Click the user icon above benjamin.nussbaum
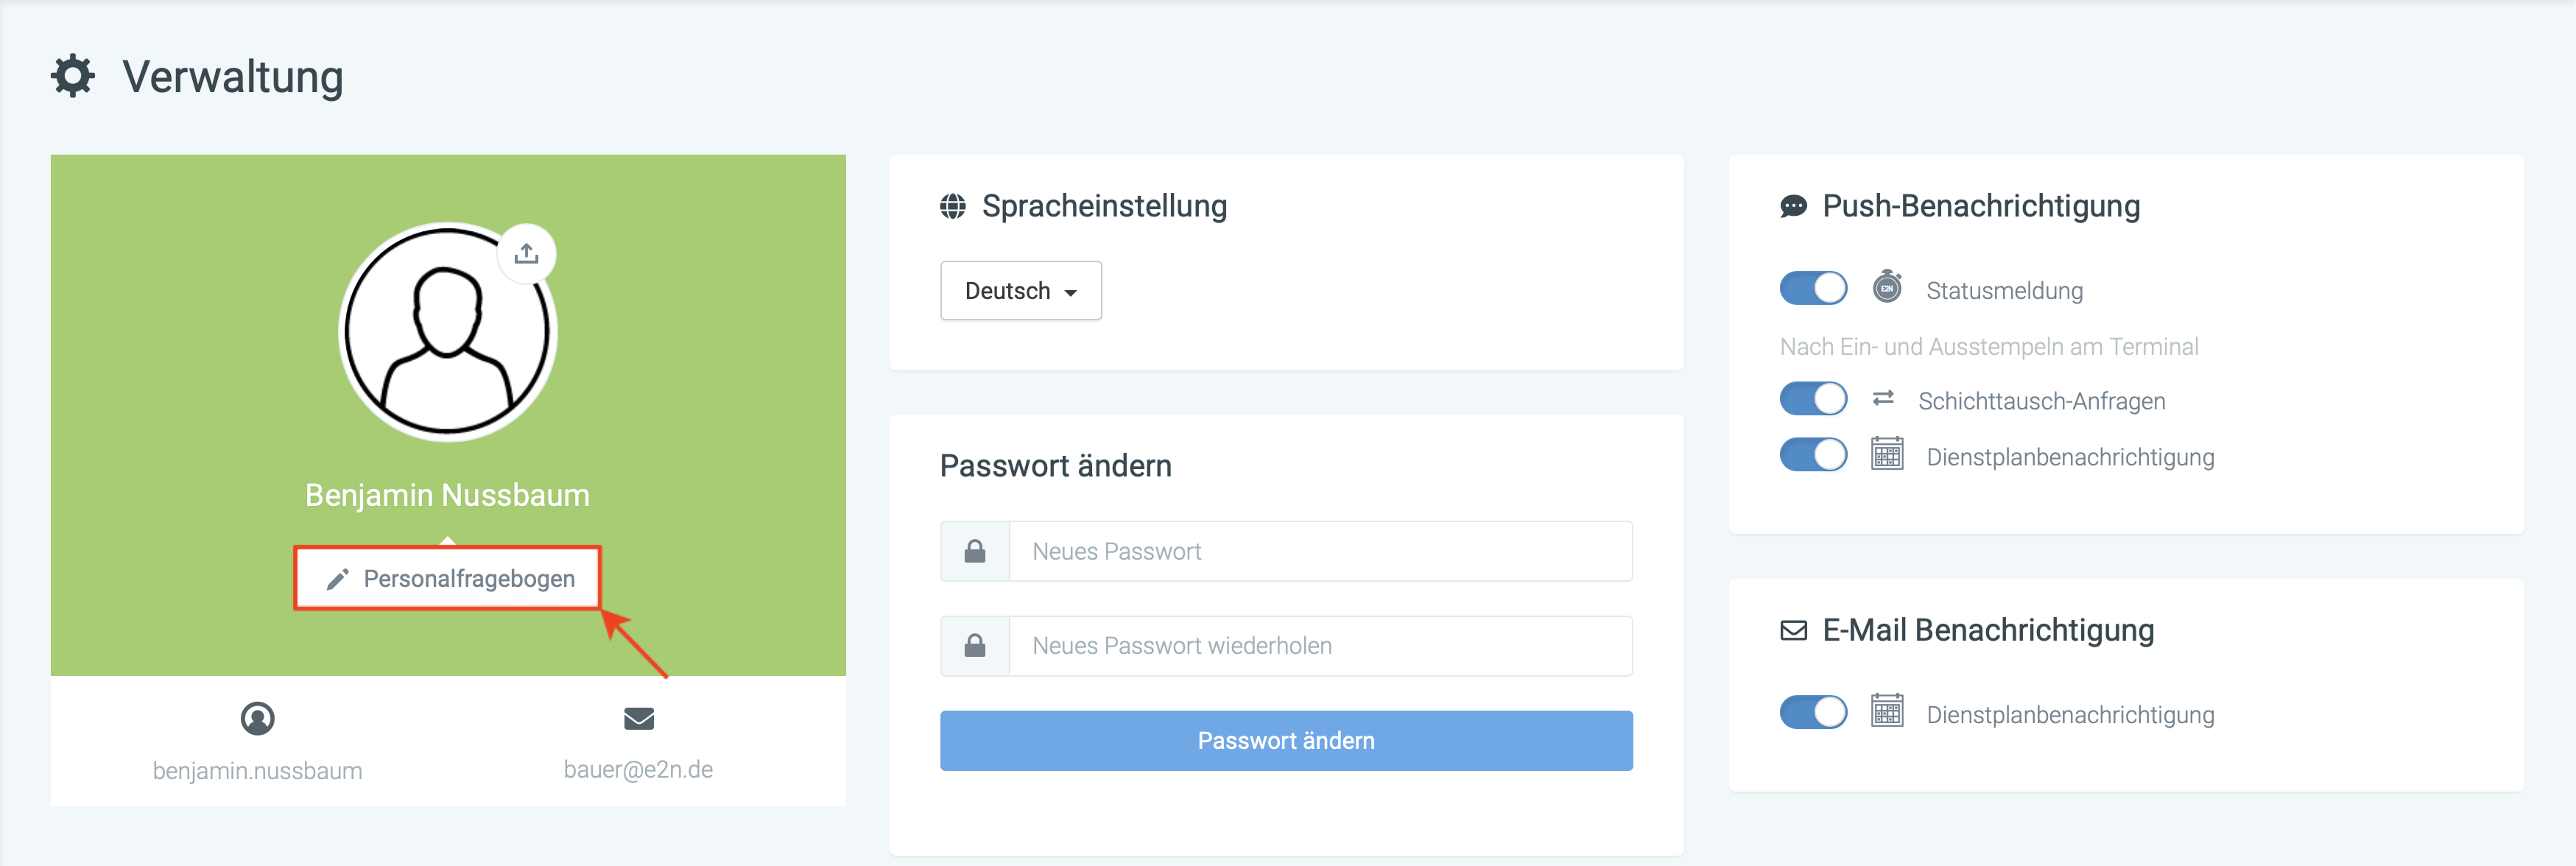2576x866 pixels. [257, 718]
